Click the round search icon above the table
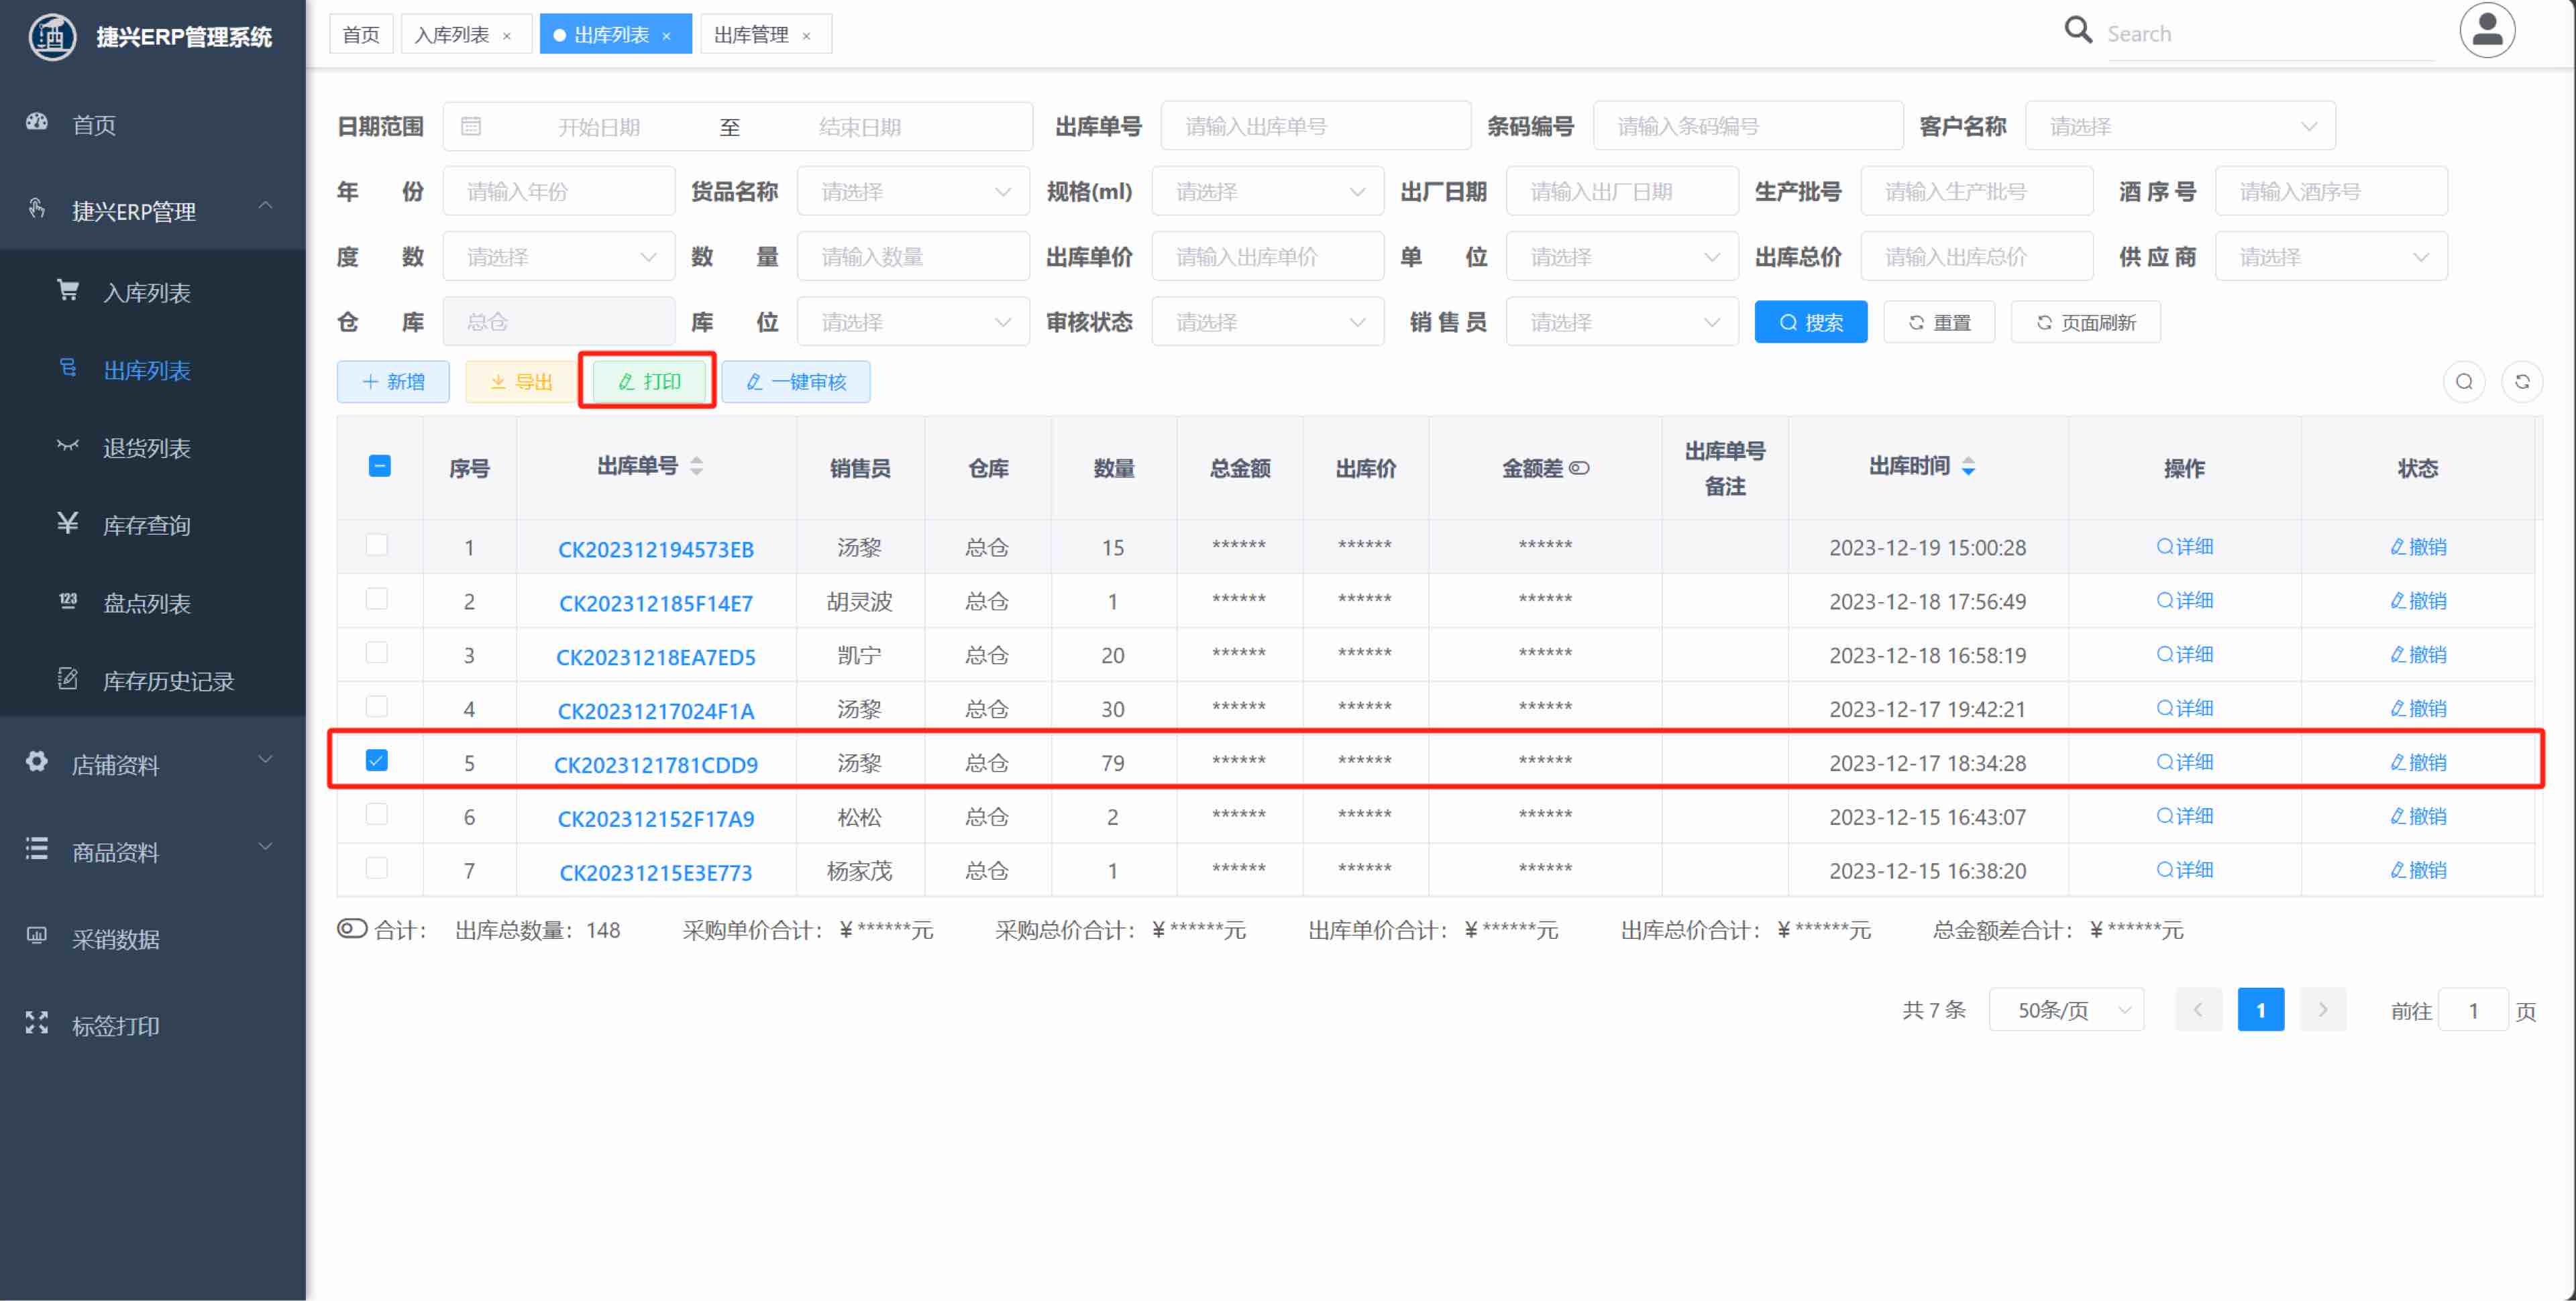Image resolution: width=2576 pixels, height=1301 pixels. click(2464, 381)
